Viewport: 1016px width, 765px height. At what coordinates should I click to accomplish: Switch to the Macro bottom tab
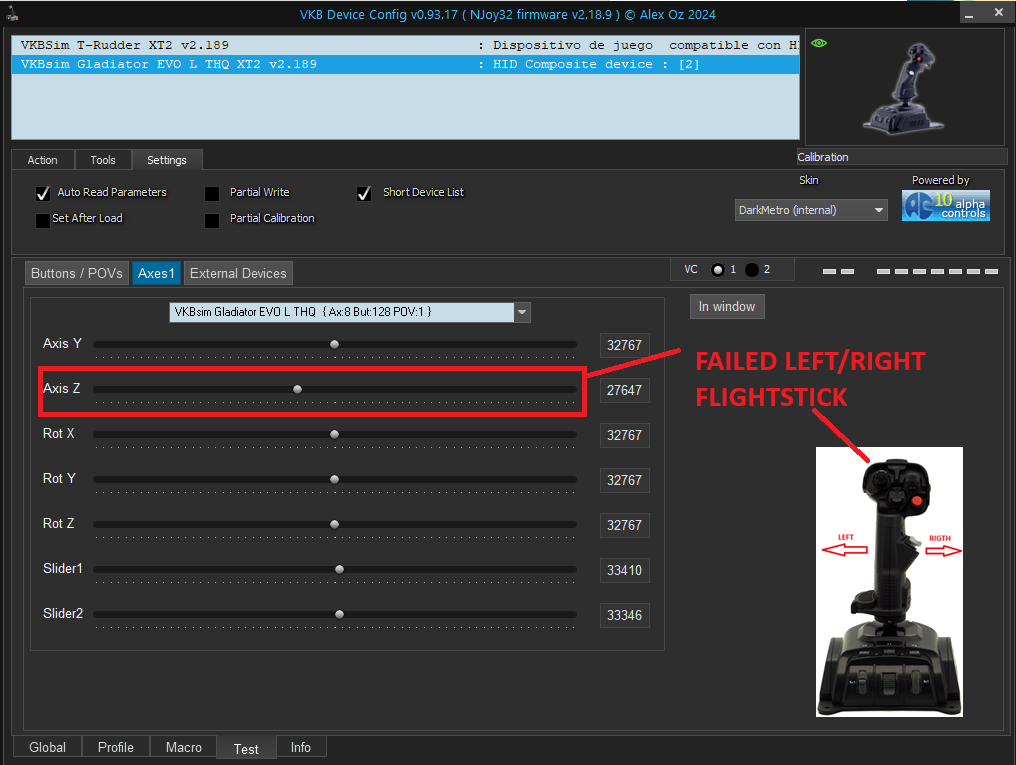[183, 747]
